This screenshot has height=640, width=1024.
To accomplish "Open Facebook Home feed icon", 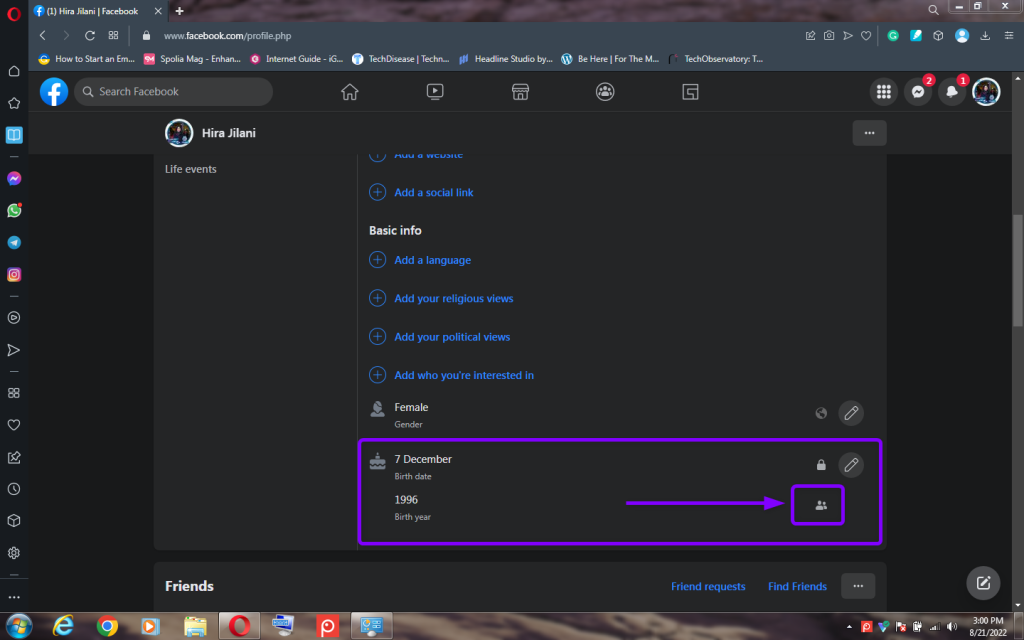I will point(349,92).
